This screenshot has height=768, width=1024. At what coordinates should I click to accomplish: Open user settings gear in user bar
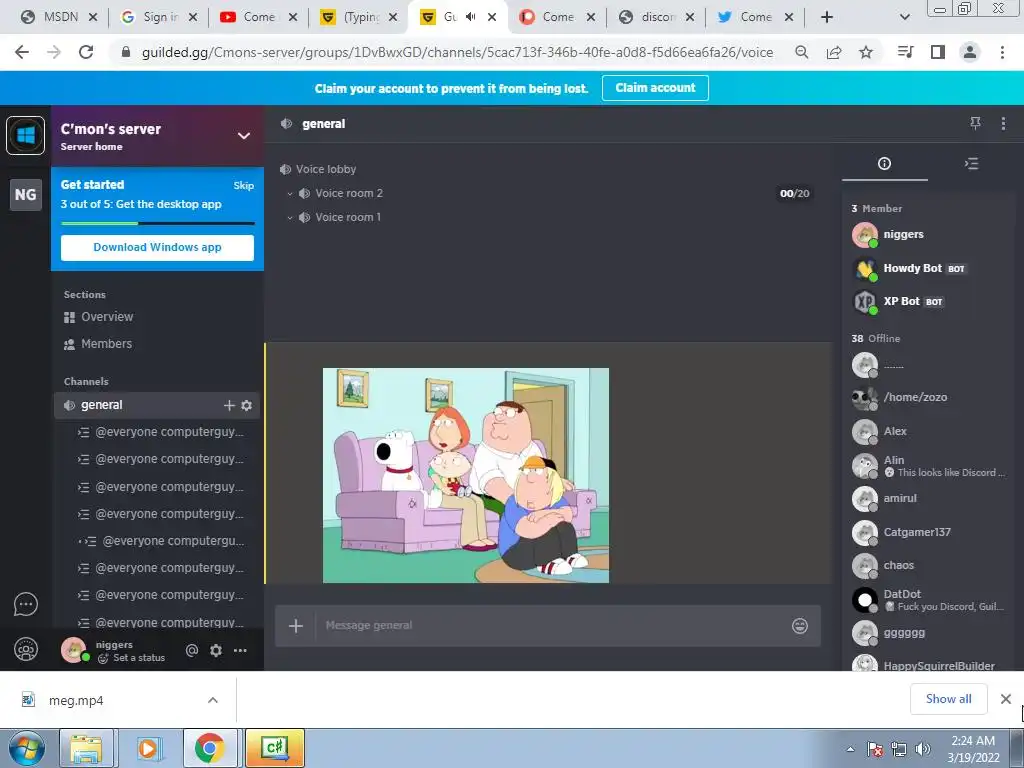pyautogui.click(x=216, y=650)
